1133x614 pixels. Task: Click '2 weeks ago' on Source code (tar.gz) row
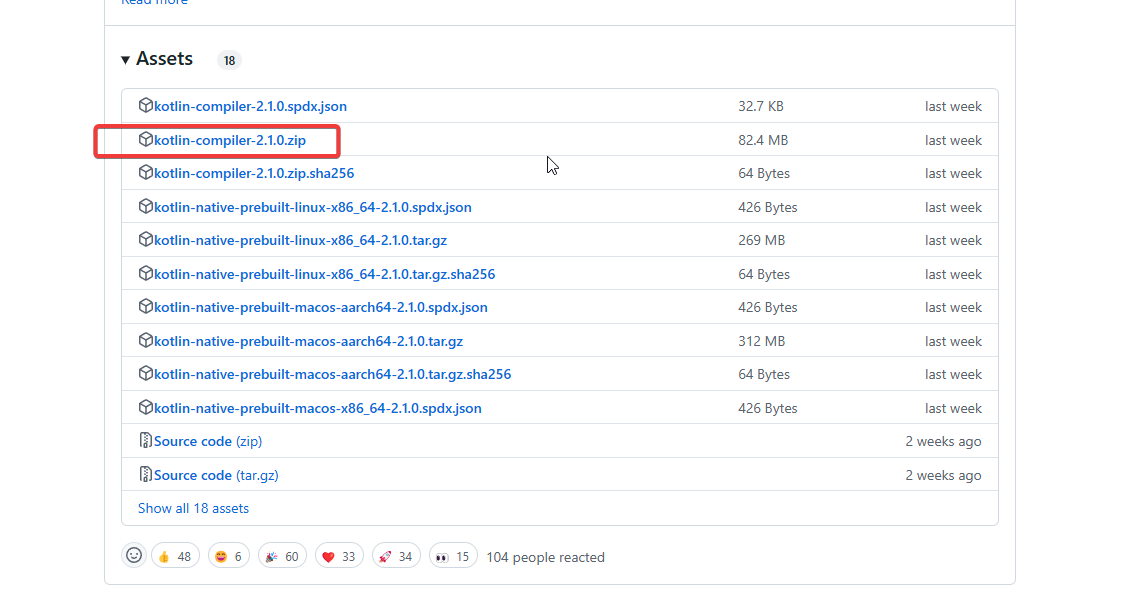click(x=944, y=475)
